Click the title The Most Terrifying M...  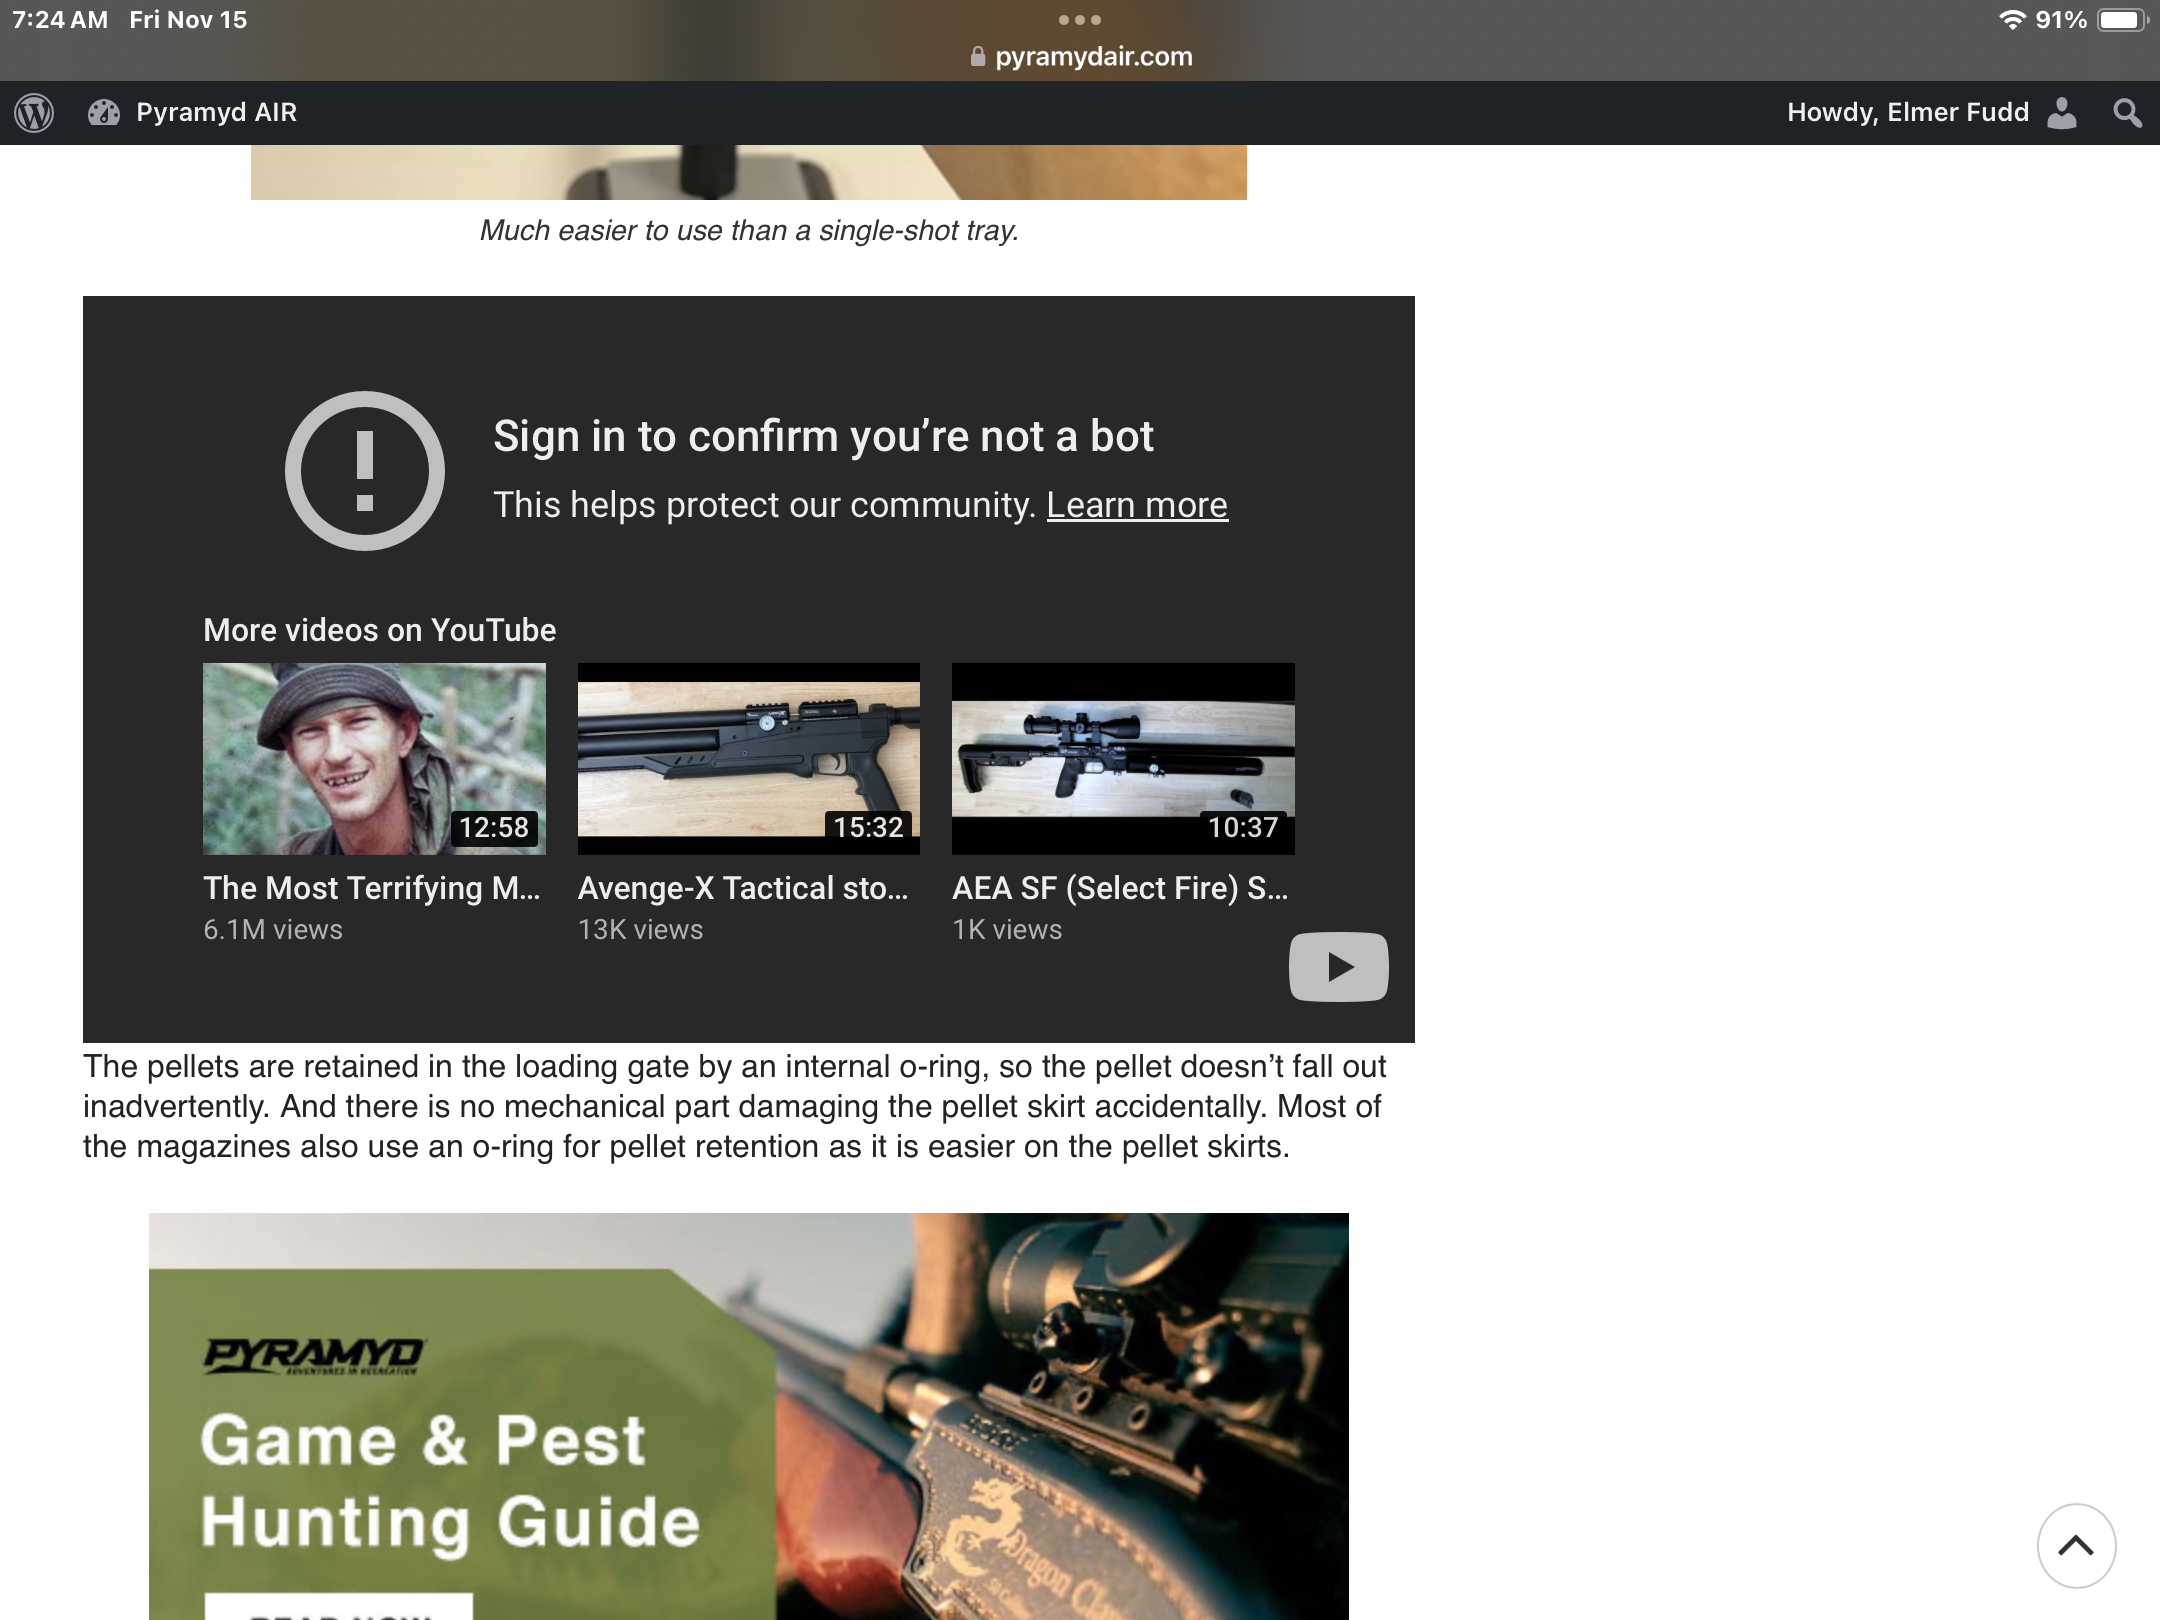(372, 888)
